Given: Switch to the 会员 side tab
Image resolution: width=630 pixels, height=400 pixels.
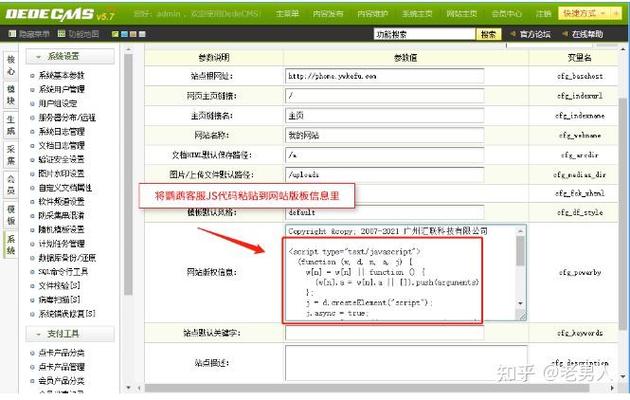Looking at the screenshot, I should [11, 185].
